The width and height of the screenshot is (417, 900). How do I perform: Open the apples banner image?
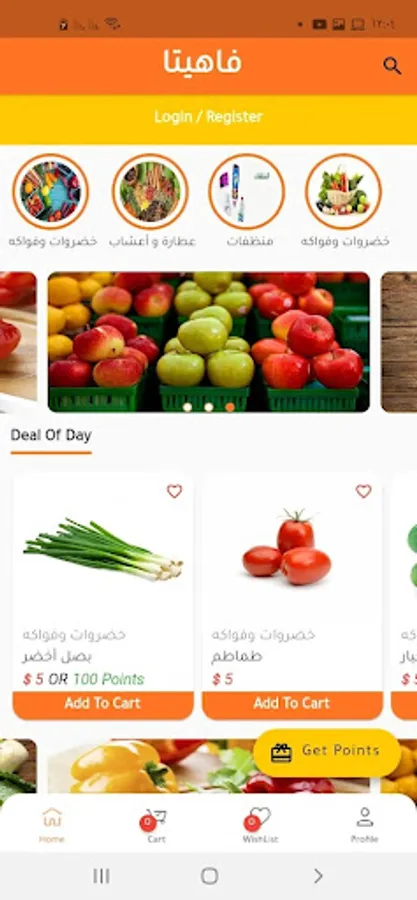[209, 342]
